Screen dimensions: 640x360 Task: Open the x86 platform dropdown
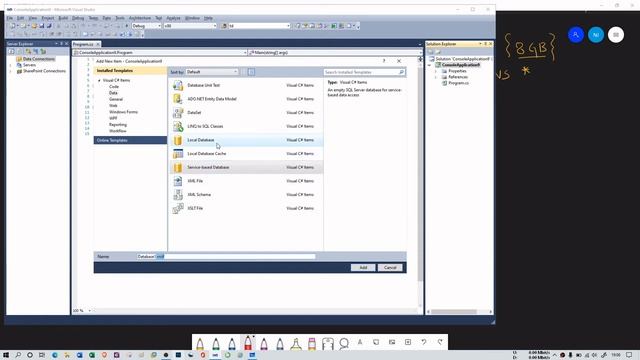pos(190,26)
